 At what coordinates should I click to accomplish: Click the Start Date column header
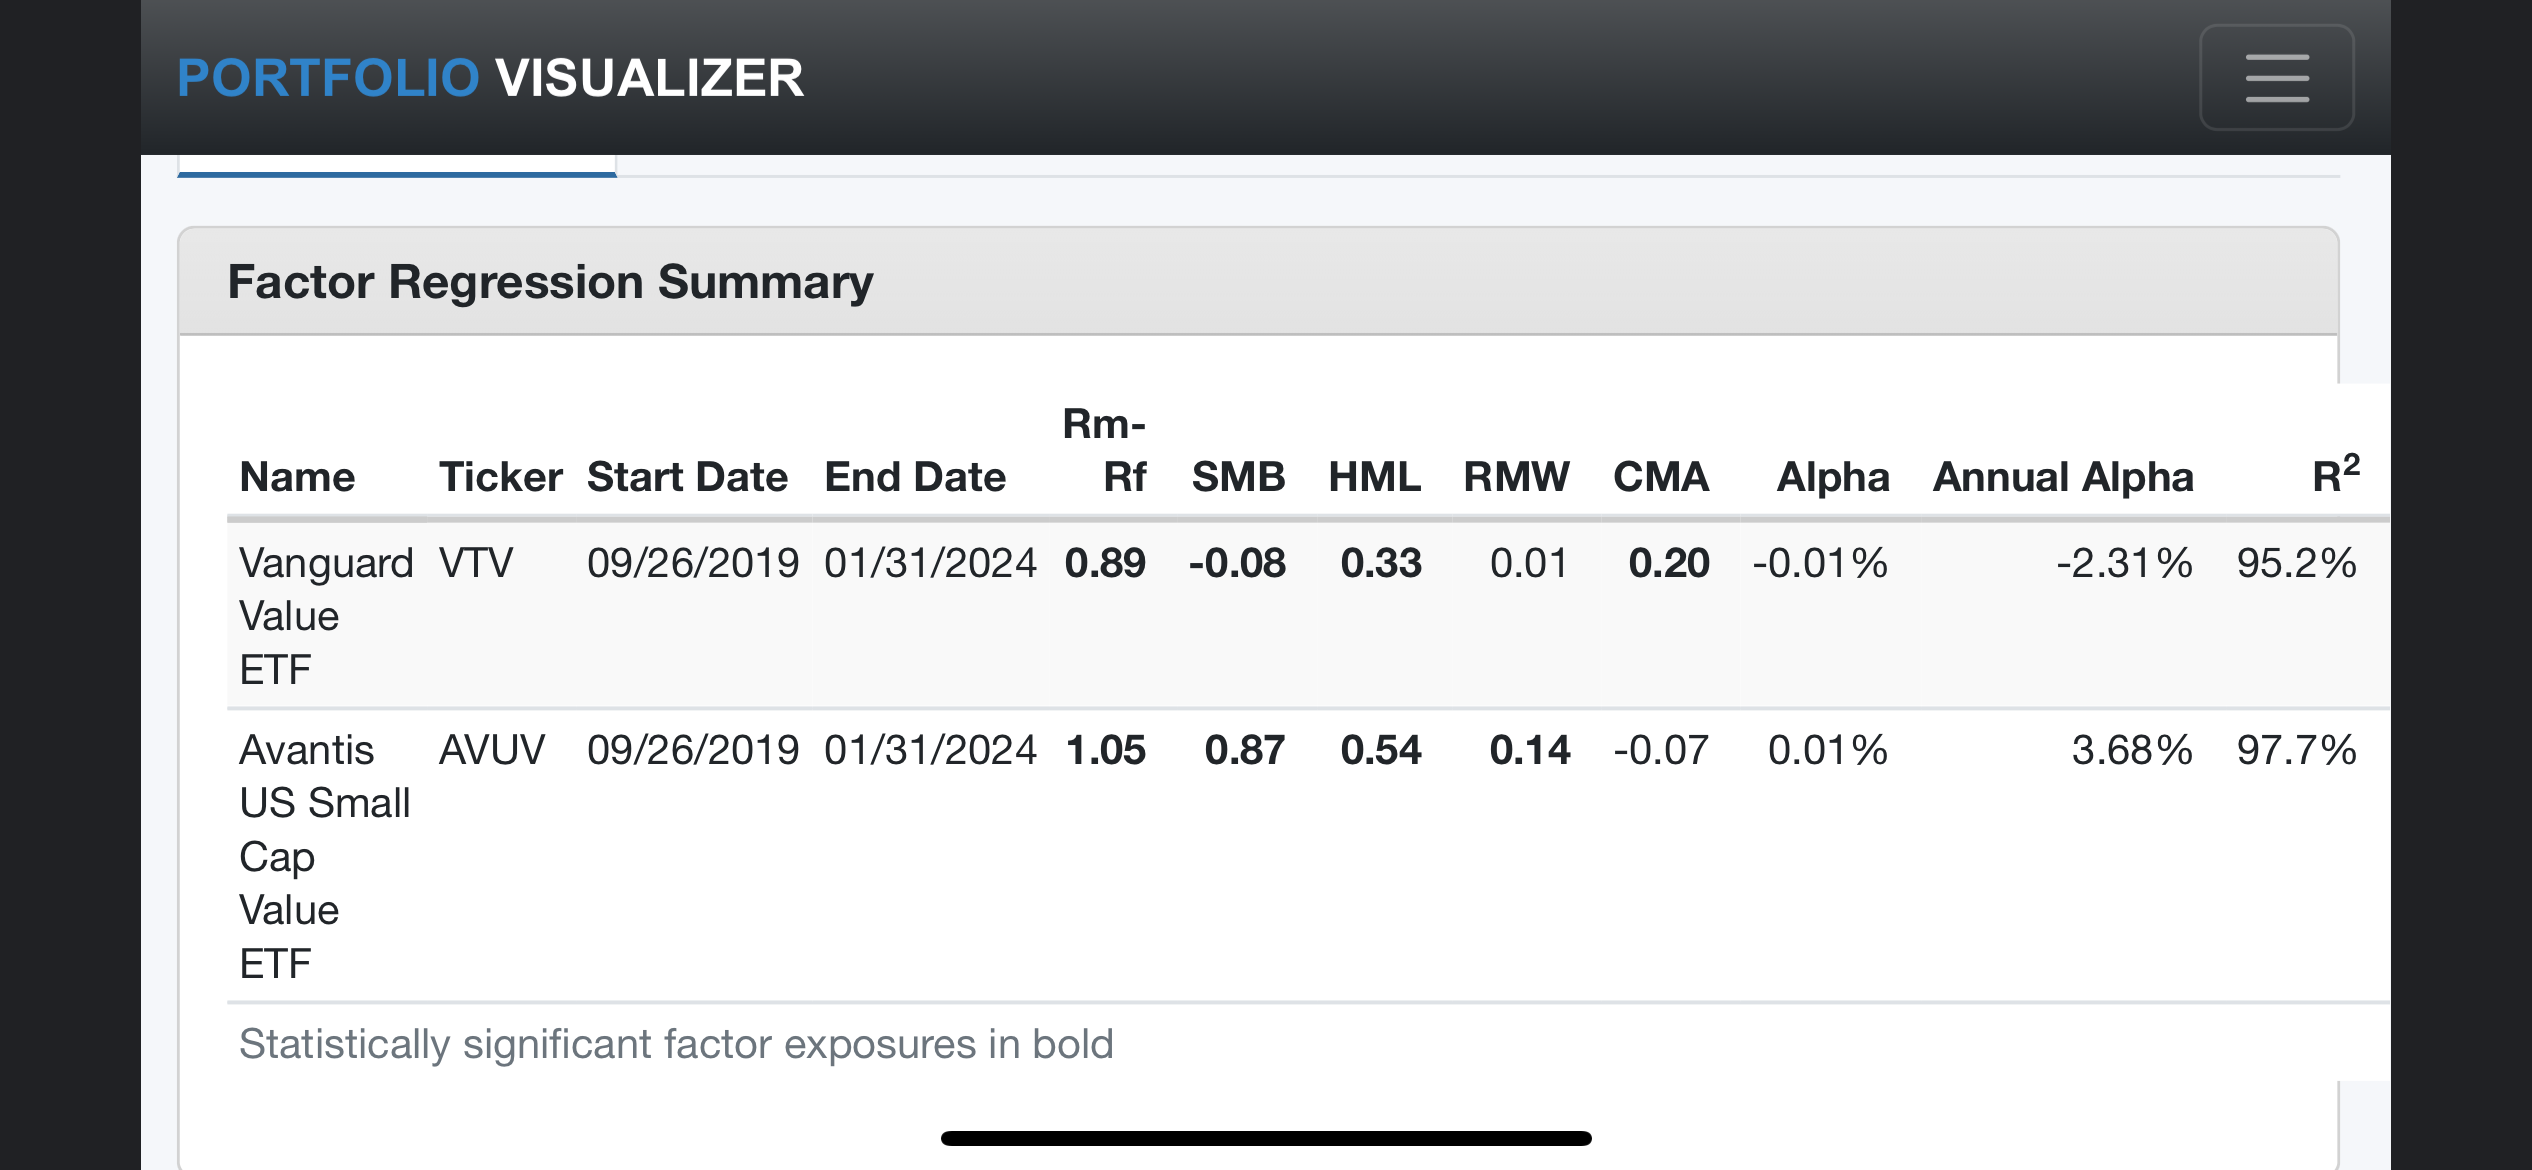point(687,477)
